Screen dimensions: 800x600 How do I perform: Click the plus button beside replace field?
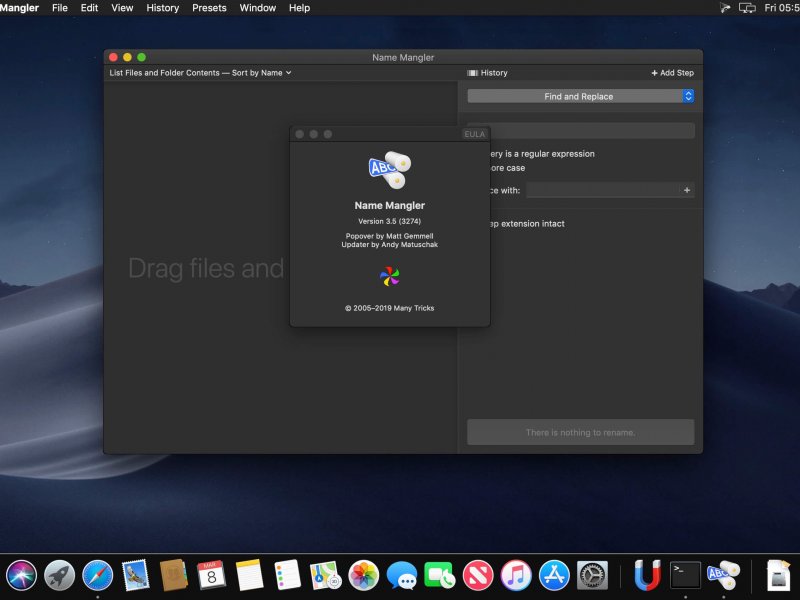(687, 190)
